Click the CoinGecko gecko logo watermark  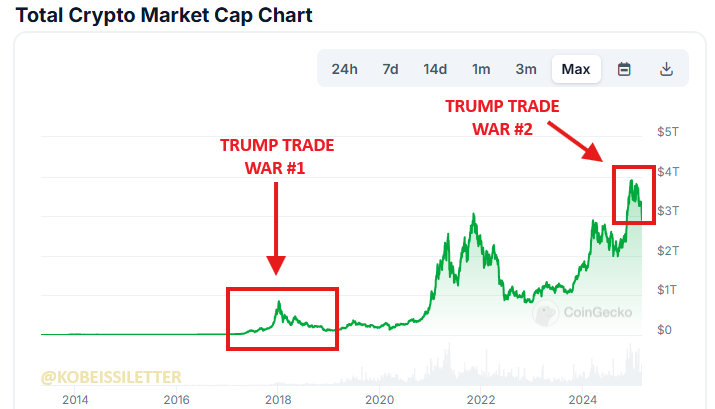tap(546, 314)
